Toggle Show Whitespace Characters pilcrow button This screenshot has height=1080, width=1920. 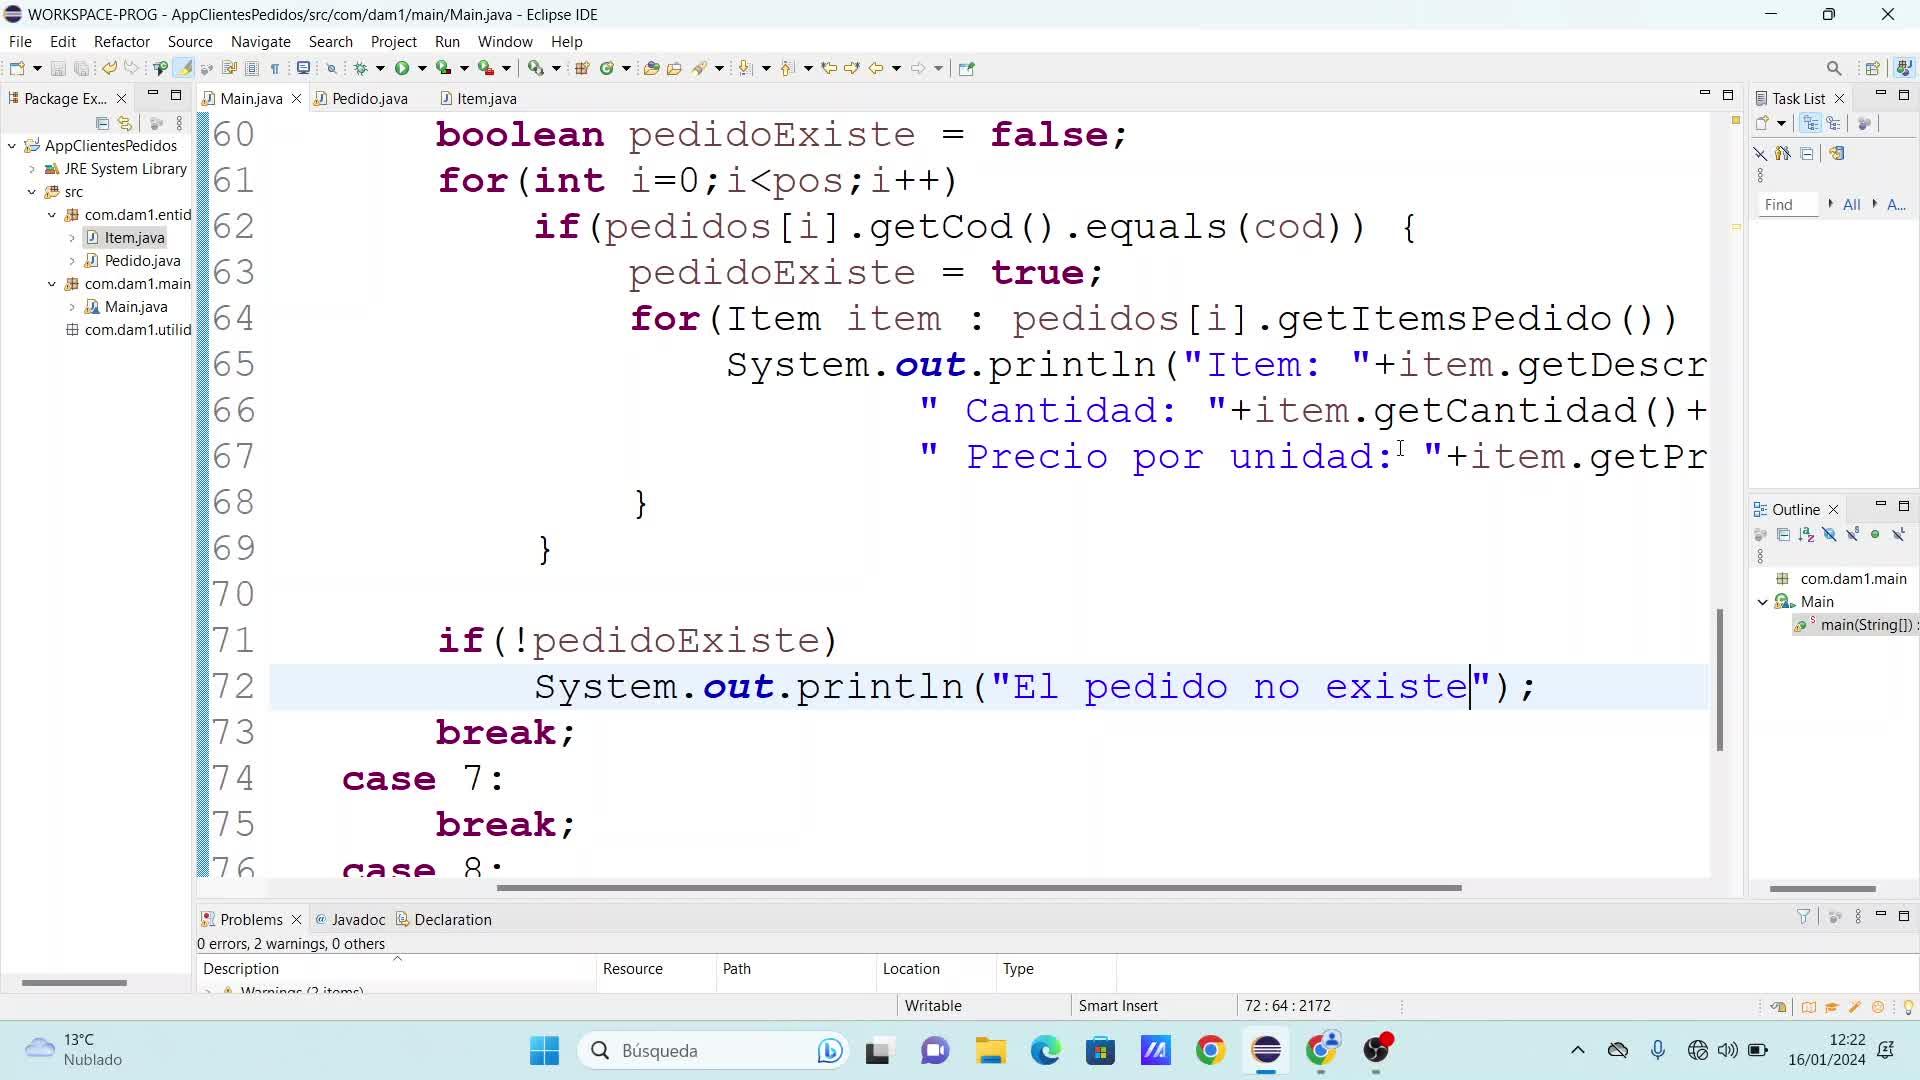[275, 68]
